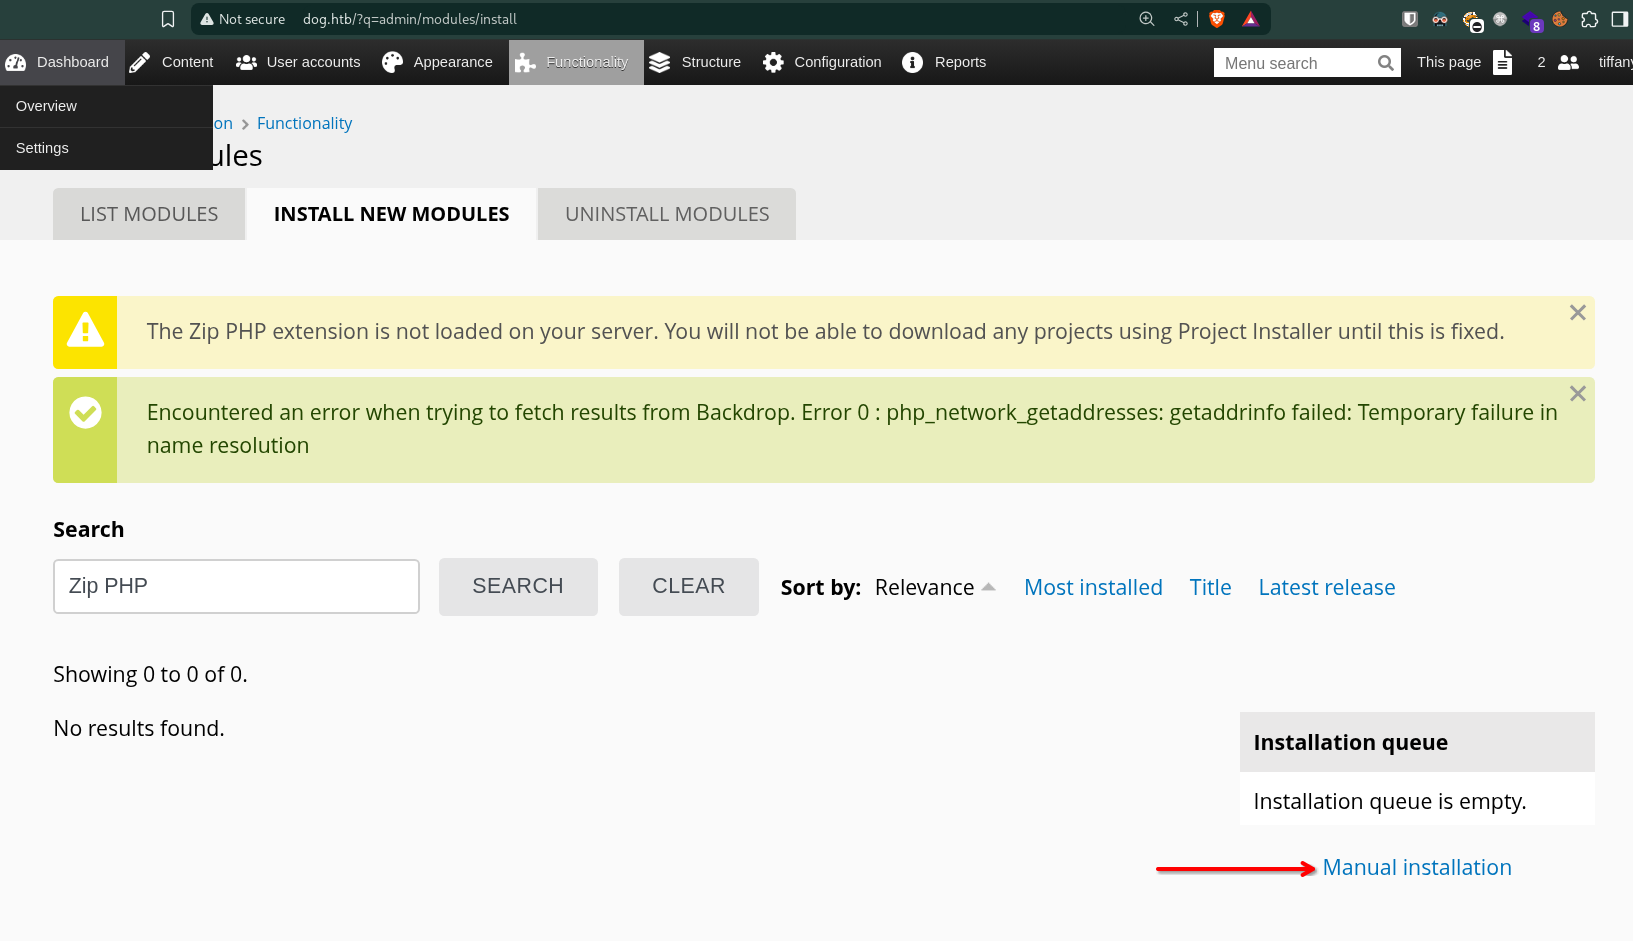The height and width of the screenshot is (941, 1633).
Task: Open the User accounts menu
Action: point(298,62)
